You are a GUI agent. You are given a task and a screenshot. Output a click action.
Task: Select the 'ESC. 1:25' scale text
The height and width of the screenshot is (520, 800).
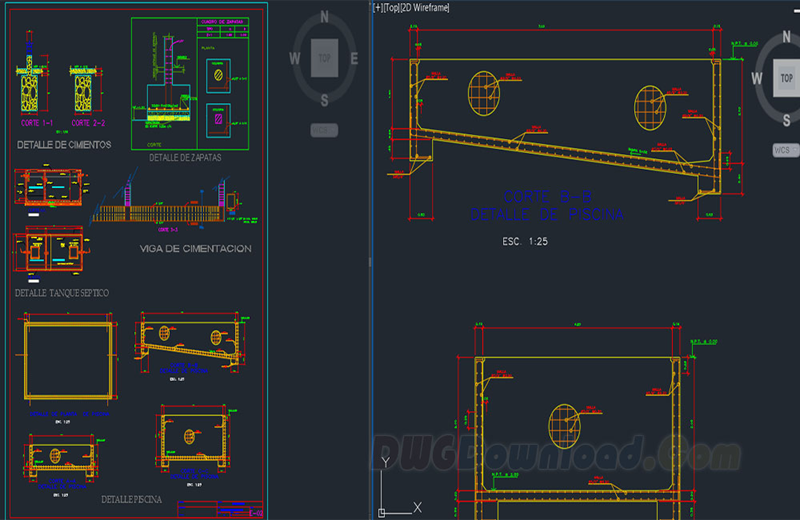click(525, 241)
